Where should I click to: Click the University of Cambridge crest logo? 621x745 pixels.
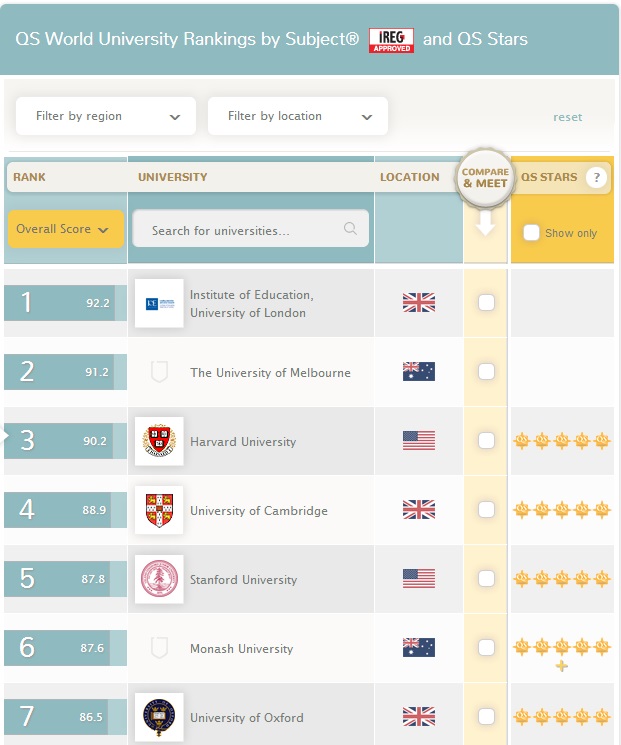(x=159, y=510)
